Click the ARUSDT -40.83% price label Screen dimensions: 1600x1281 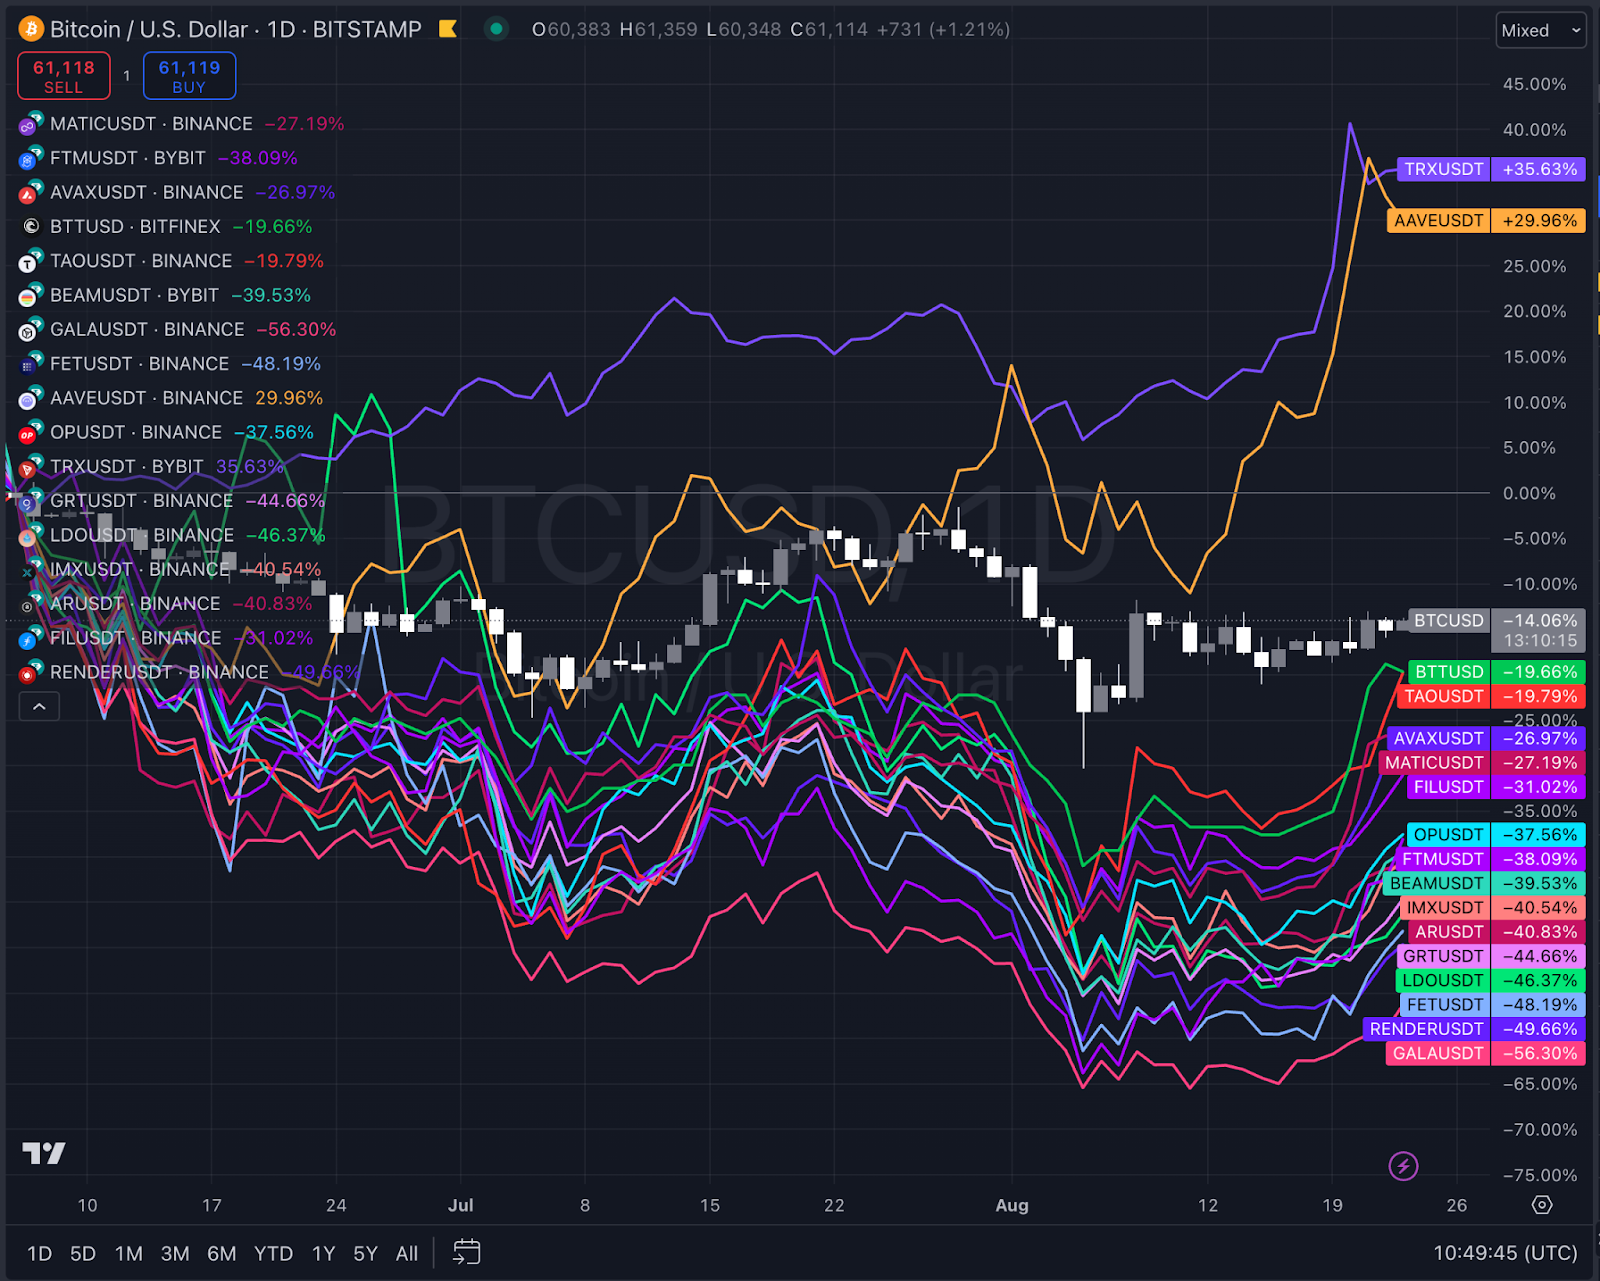point(1497,932)
